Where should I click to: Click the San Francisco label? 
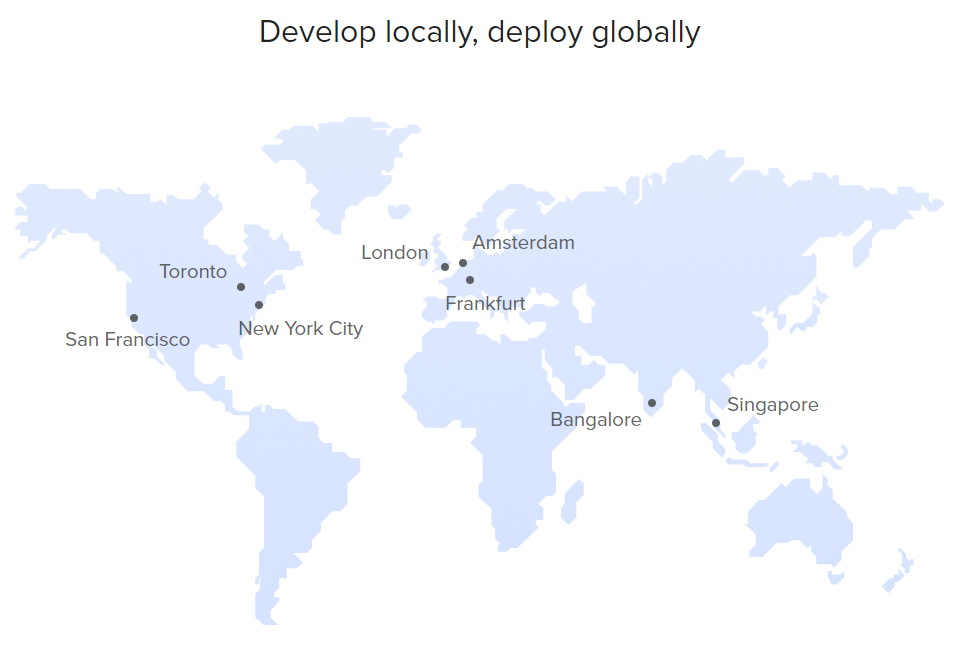(x=127, y=340)
